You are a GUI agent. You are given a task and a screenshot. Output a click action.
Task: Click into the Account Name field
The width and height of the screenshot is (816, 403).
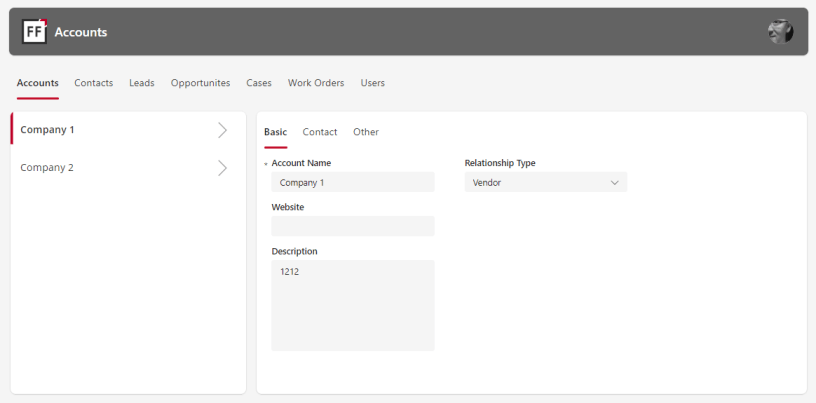[x=352, y=183]
